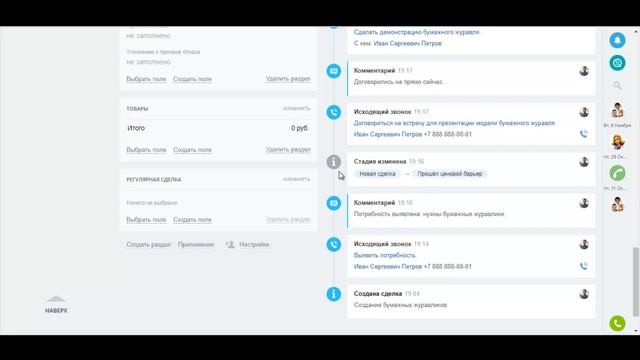Image resolution: width=640 pixels, height=360 pixels.
Task: Open the chat search icon below the bell
Action: 617,63
